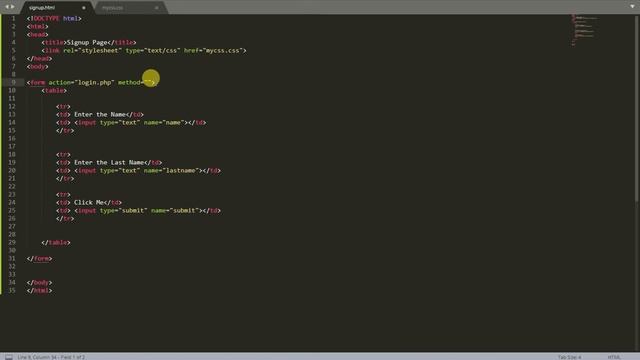Open the HTML syntax selector
The image size is (640, 360).
pos(614,357)
